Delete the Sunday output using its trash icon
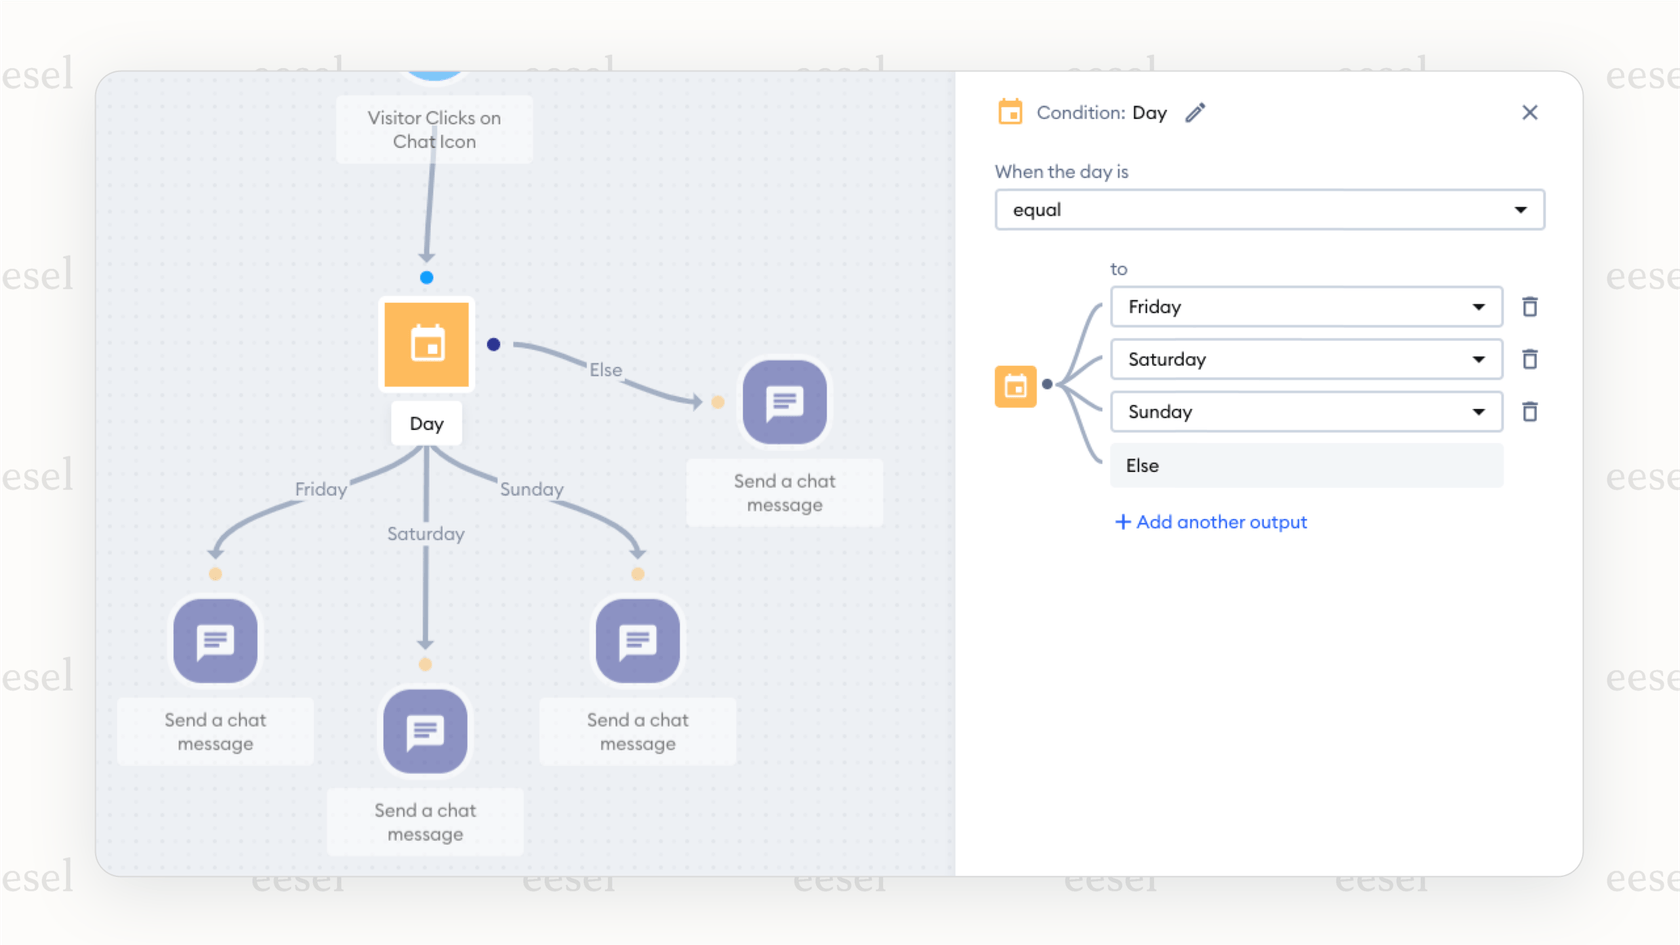The image size is (1680, 945). [x=1529, y=411]
